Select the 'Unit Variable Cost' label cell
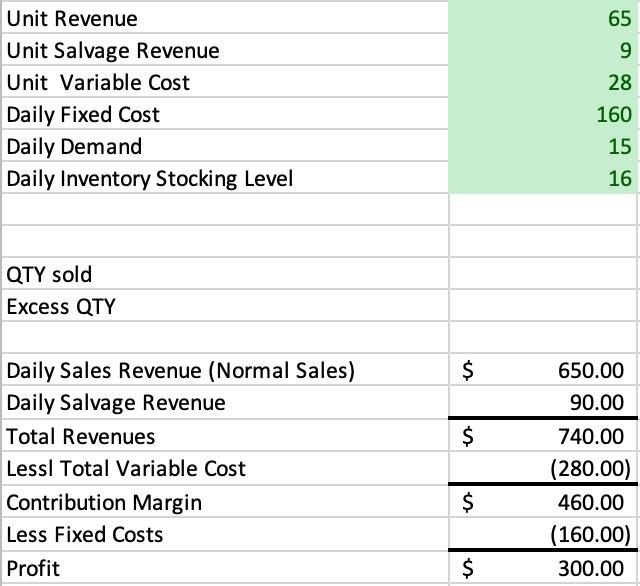Screen dimensions: 640x586 [x=225, y=82]
